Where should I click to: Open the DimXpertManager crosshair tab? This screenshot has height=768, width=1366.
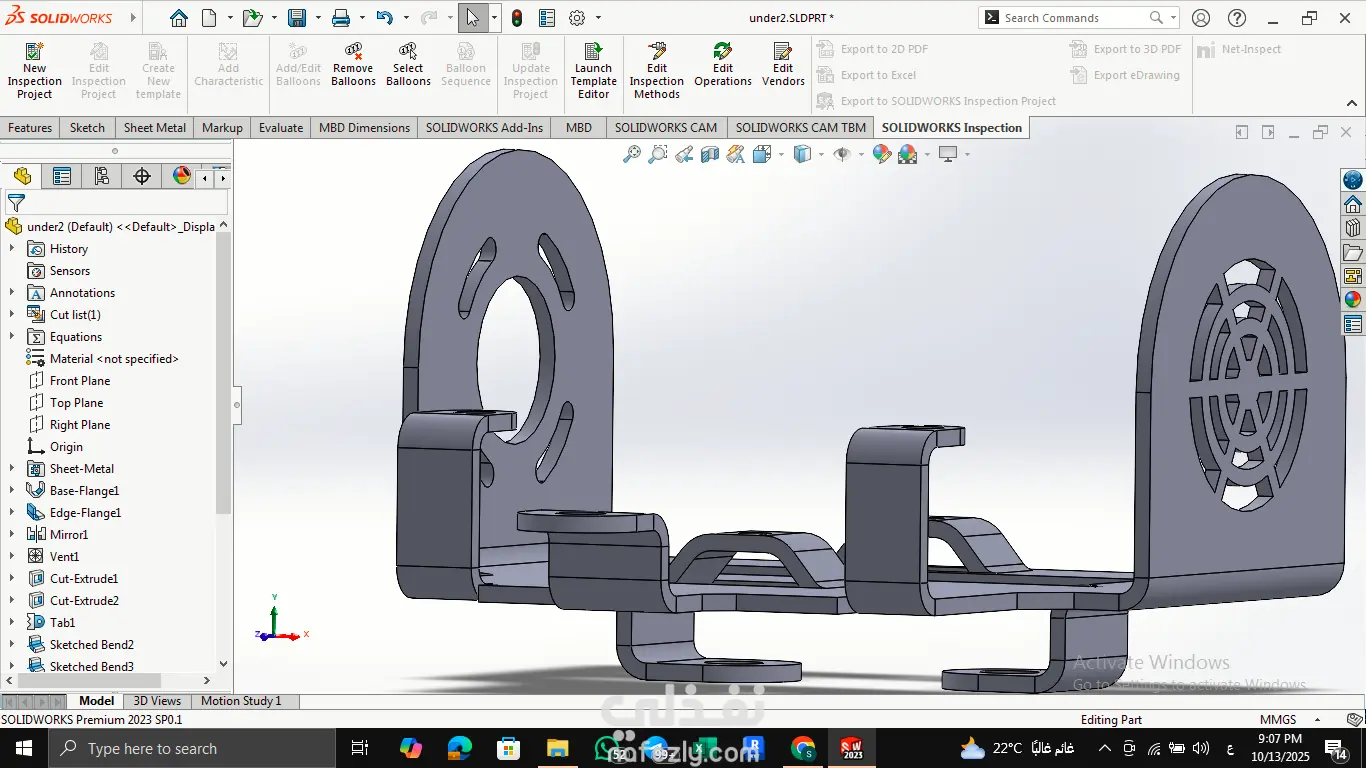point(142,177)
